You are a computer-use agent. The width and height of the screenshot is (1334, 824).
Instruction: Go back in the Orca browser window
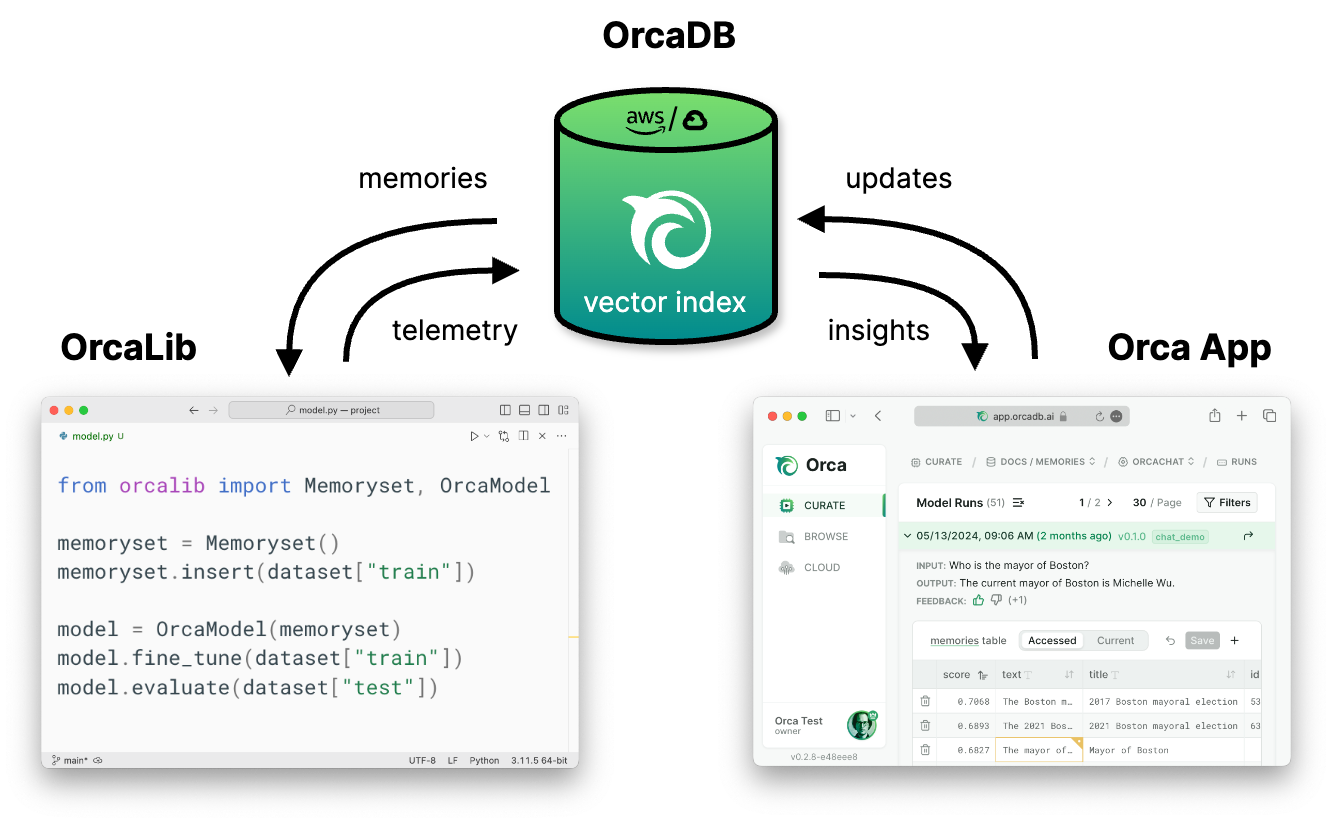[x=878, y=416]
